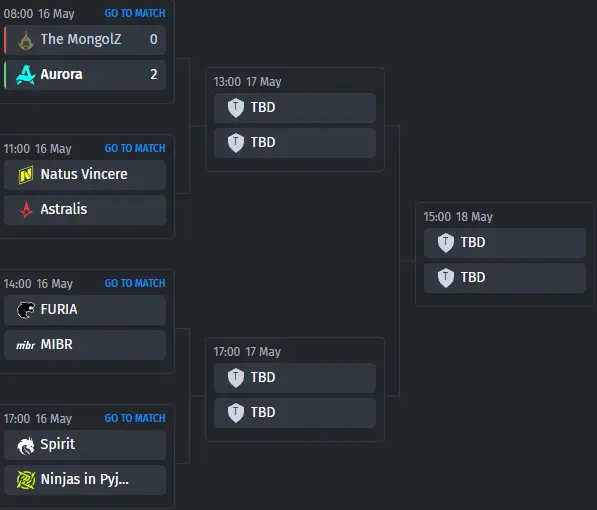Select the FURIA panther logo
The image size is (597, 510).
click(x=26, y=310)
